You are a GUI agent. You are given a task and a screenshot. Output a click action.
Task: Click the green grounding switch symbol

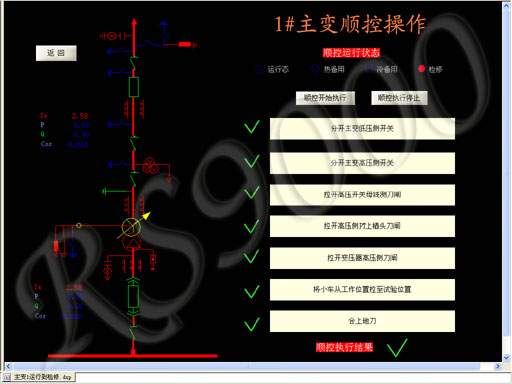(x=117, y=191)
